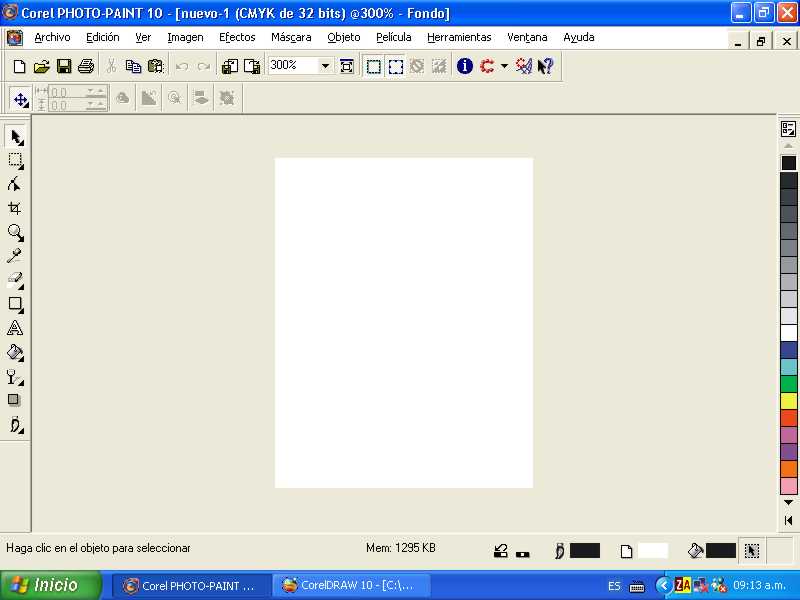Select the Interactive transparency glass tool
The width and height of the screenshot is (800, 600).
15,377
